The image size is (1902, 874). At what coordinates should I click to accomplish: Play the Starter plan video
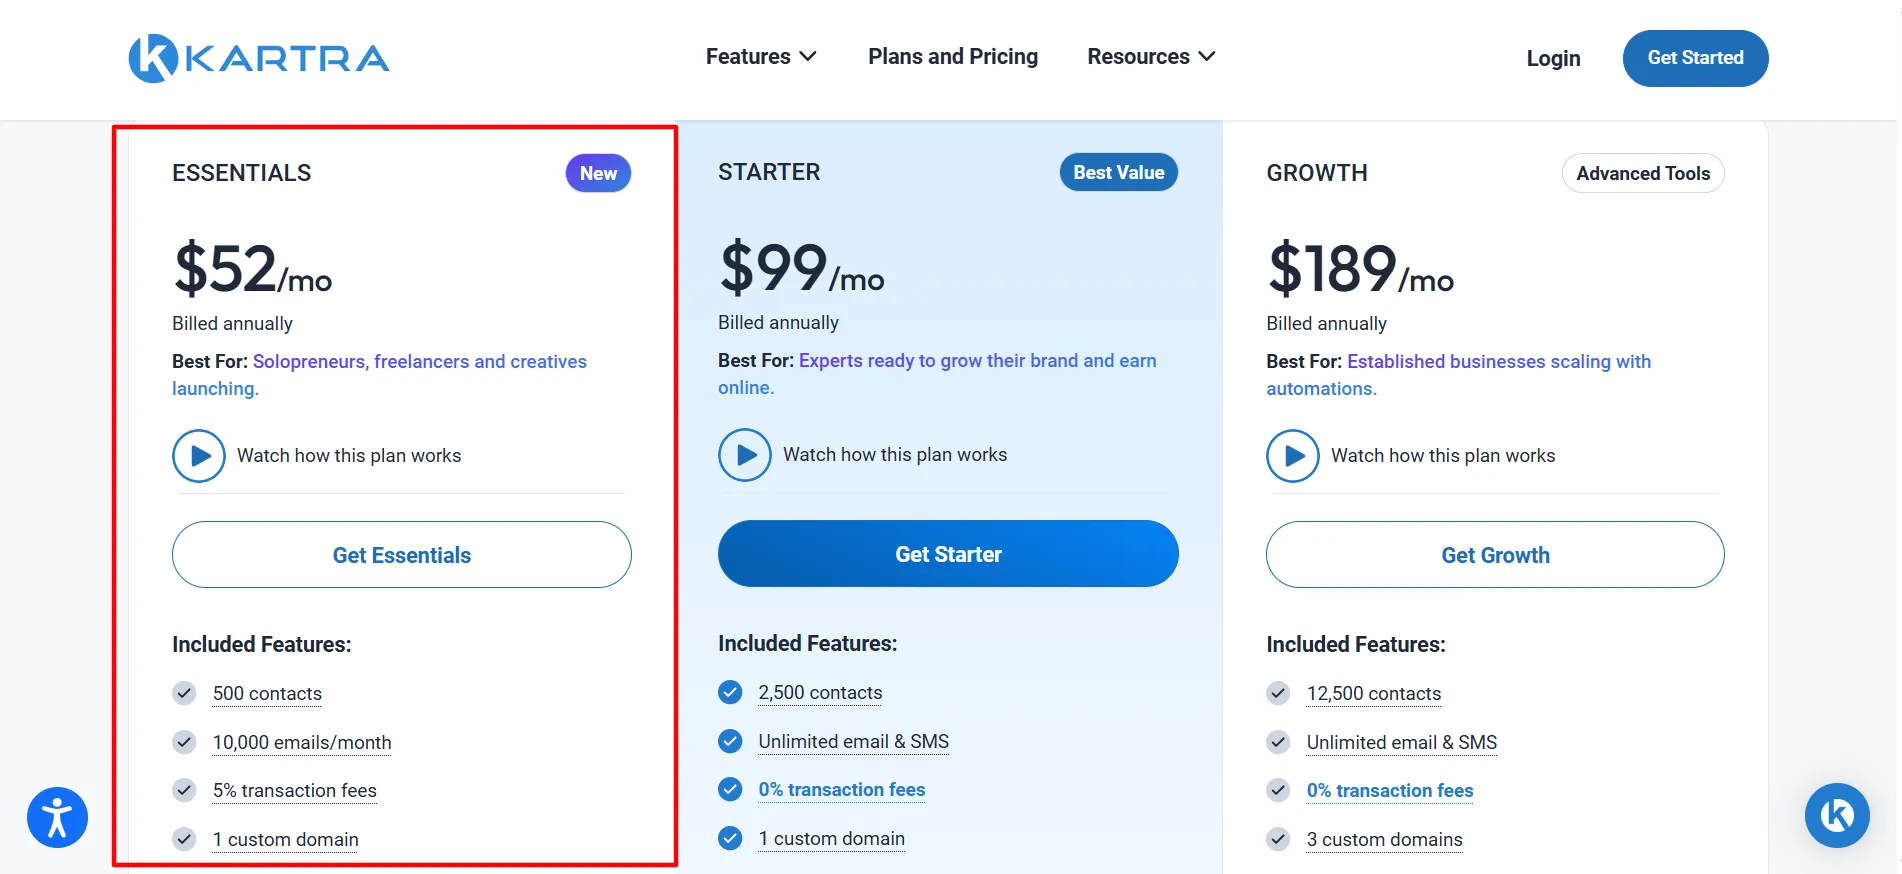pyautogui.click(x=745, y=455)
